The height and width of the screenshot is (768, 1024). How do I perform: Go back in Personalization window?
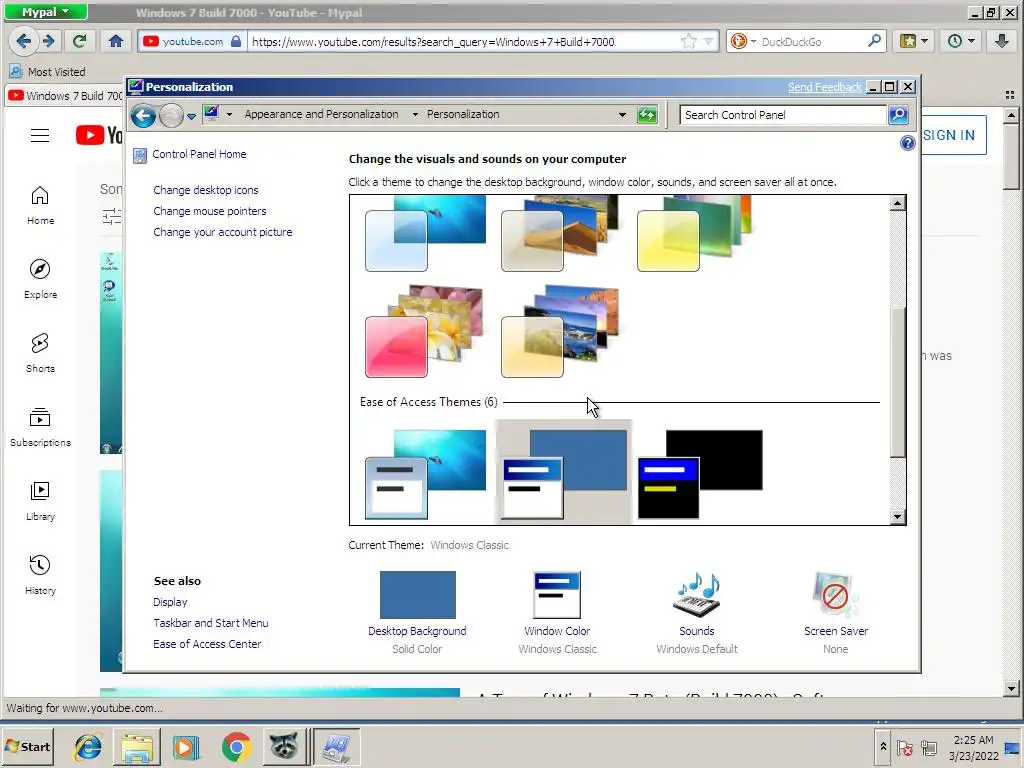[x=143, y=116]
